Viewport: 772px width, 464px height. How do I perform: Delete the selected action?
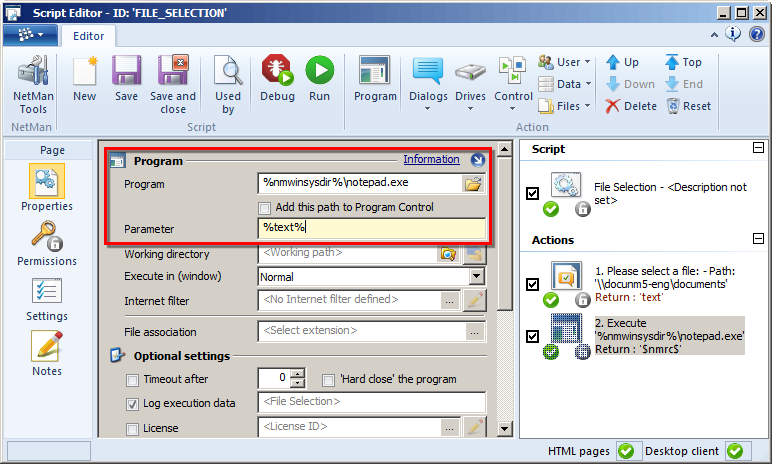tap(631, 106)
